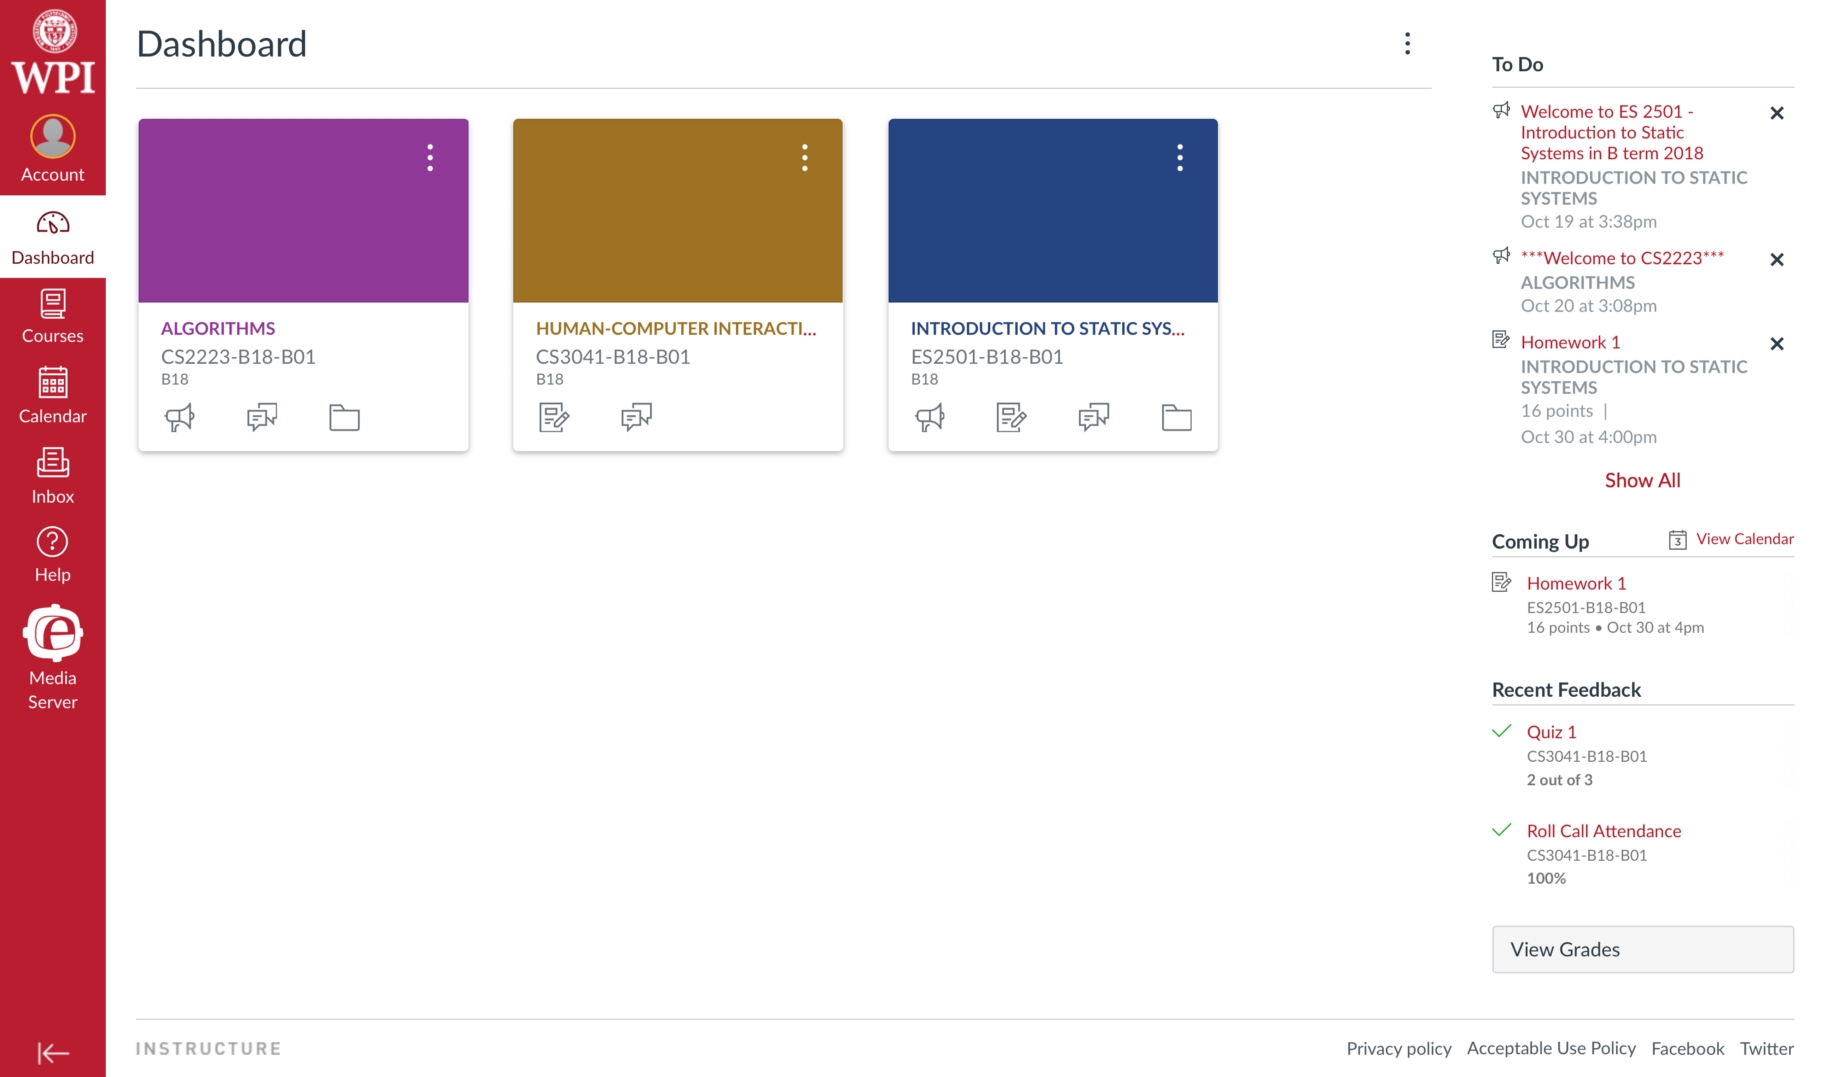Click the View Grades button
Screen dimensions: 1838x1077
tap(1643, 949)
